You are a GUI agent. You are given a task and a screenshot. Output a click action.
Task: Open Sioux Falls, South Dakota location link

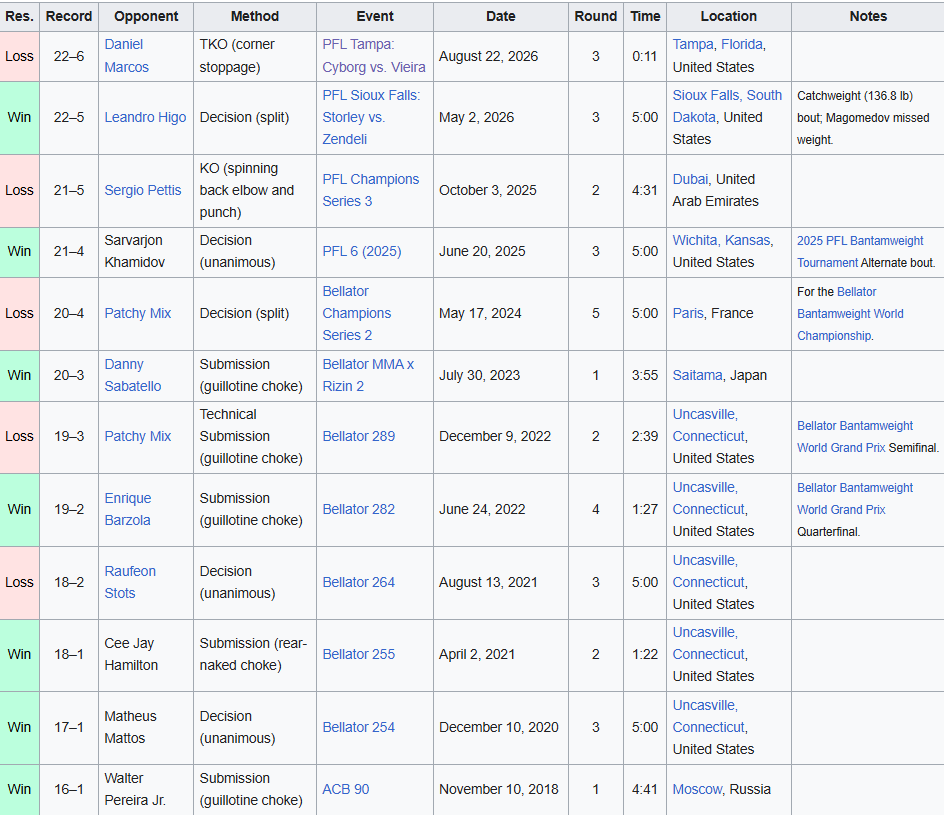pos(727,106)
